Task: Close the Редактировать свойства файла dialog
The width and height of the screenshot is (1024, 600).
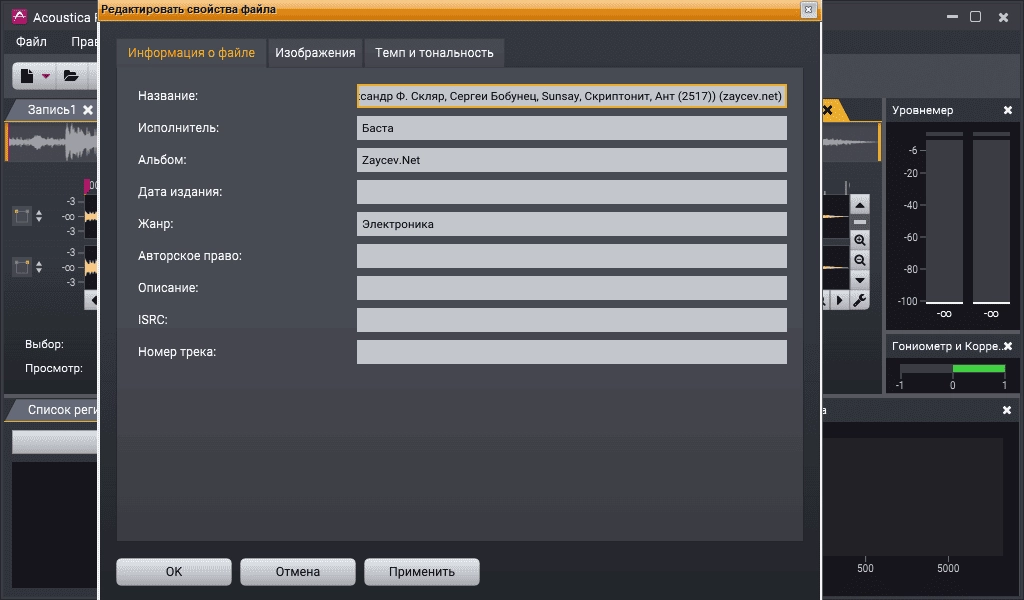Action: (x=808, y=9)
